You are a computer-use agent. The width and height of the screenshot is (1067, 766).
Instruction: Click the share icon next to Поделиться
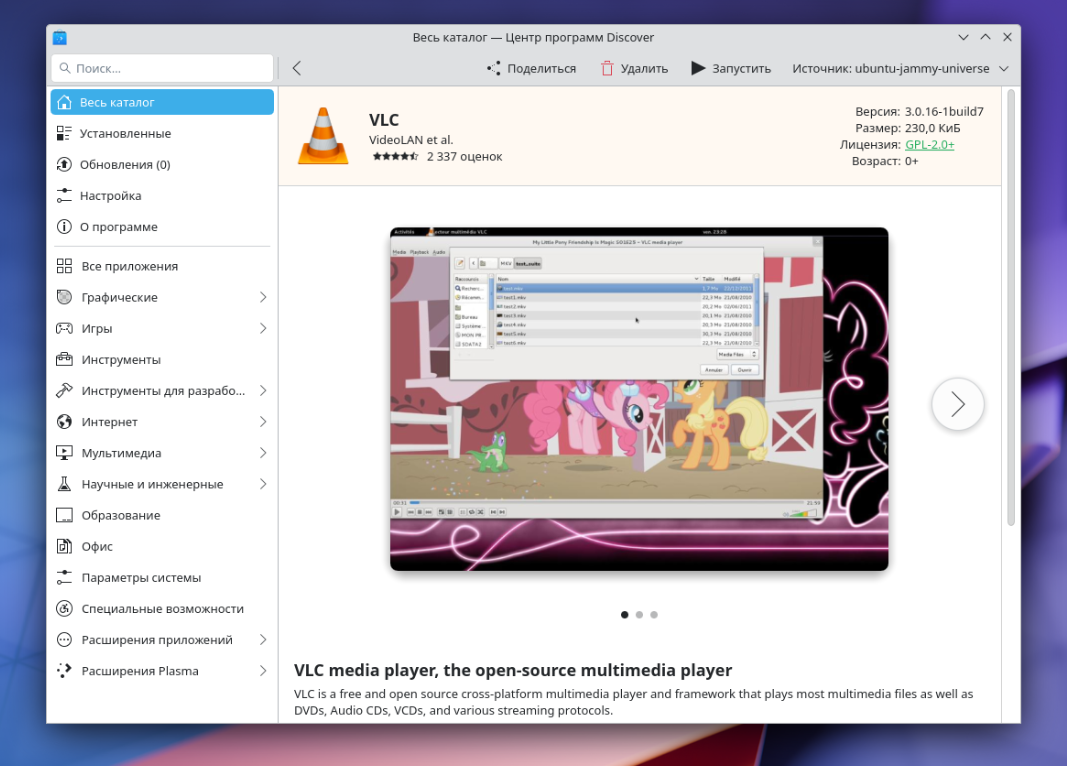[494, 68]
